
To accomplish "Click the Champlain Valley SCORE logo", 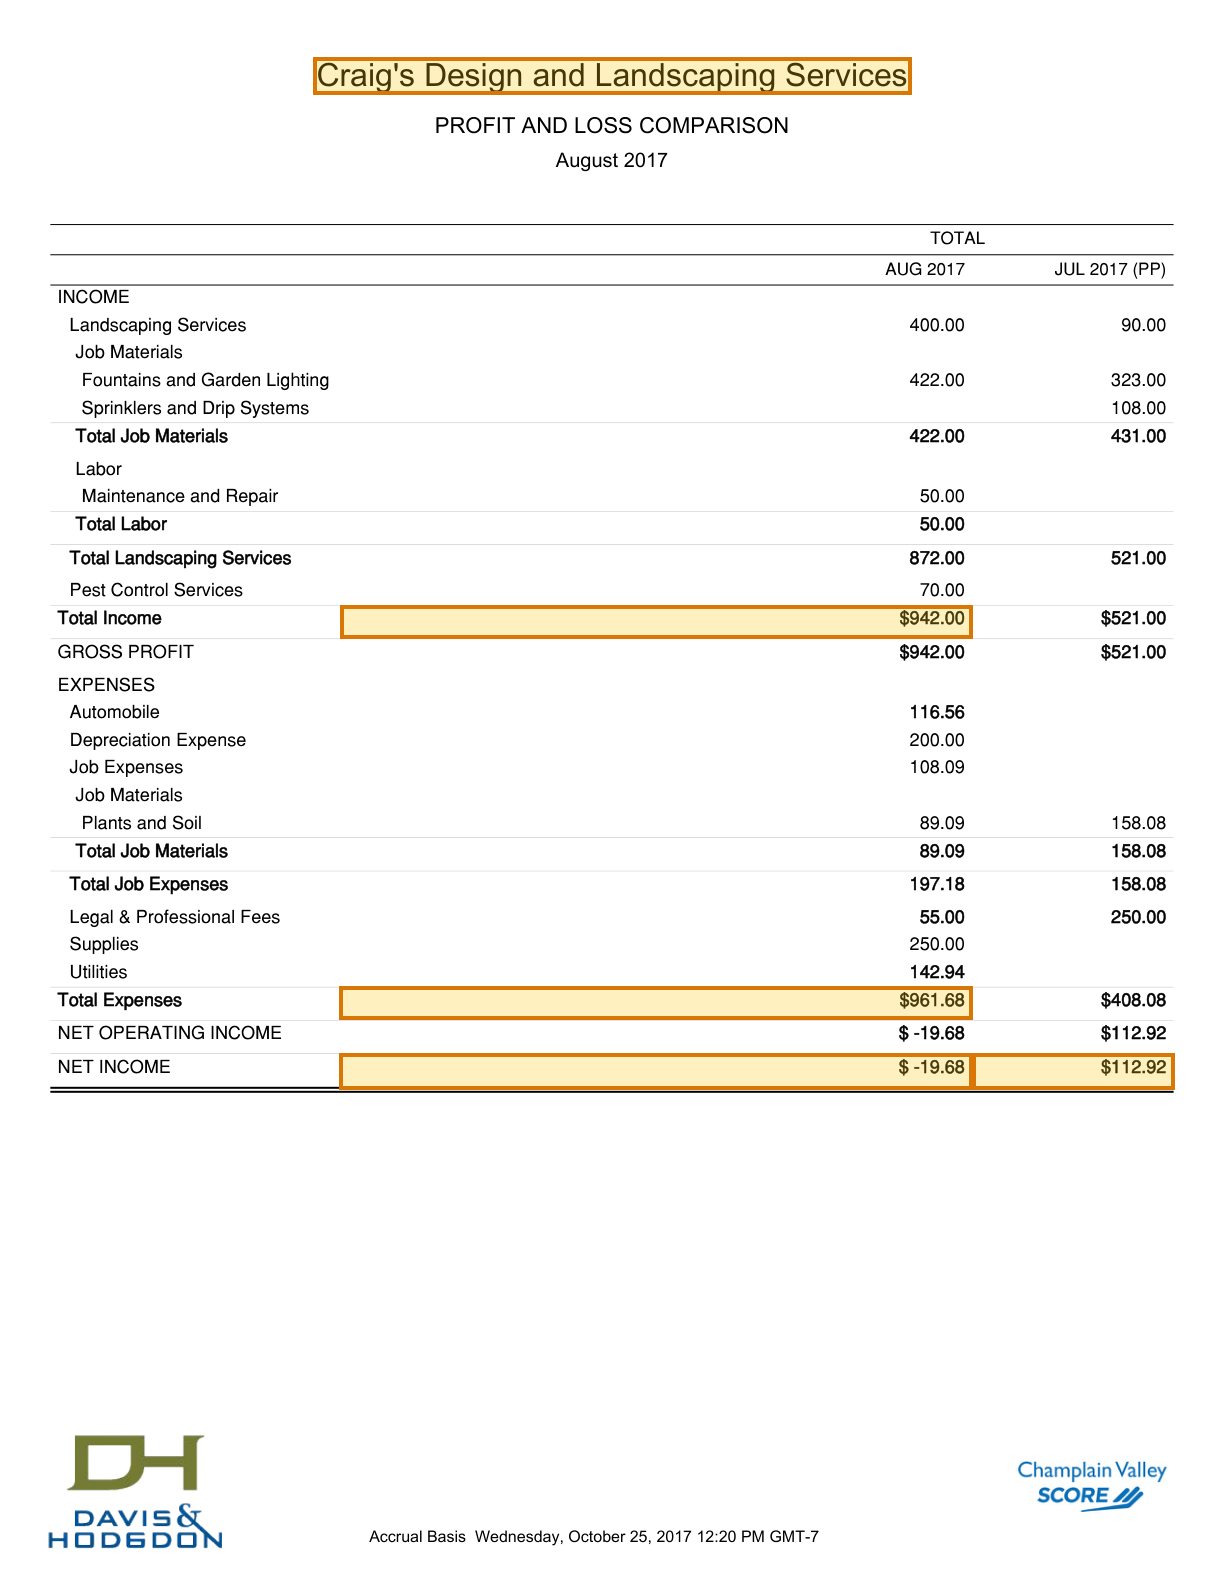I will click(1091, 1485).
